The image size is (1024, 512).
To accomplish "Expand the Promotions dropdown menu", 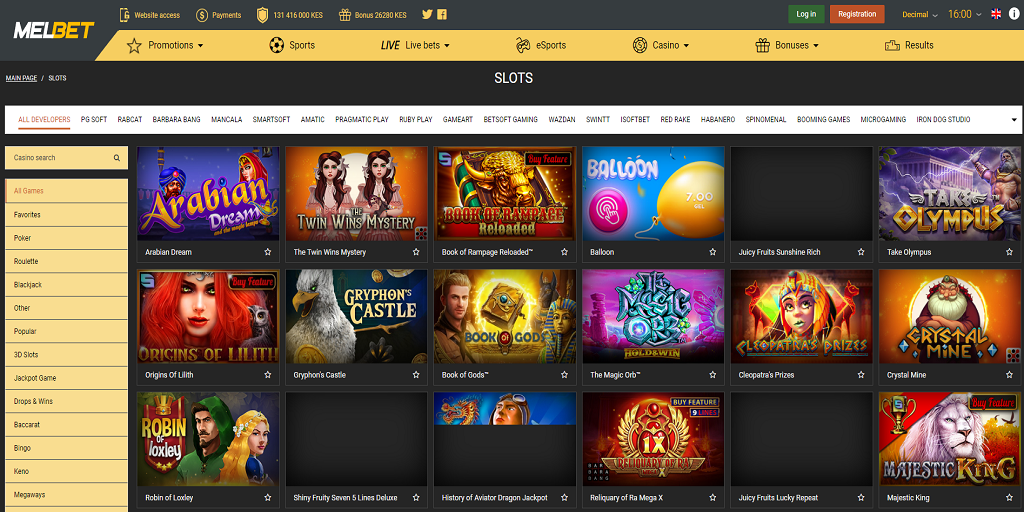I will [x=200, y=46].
